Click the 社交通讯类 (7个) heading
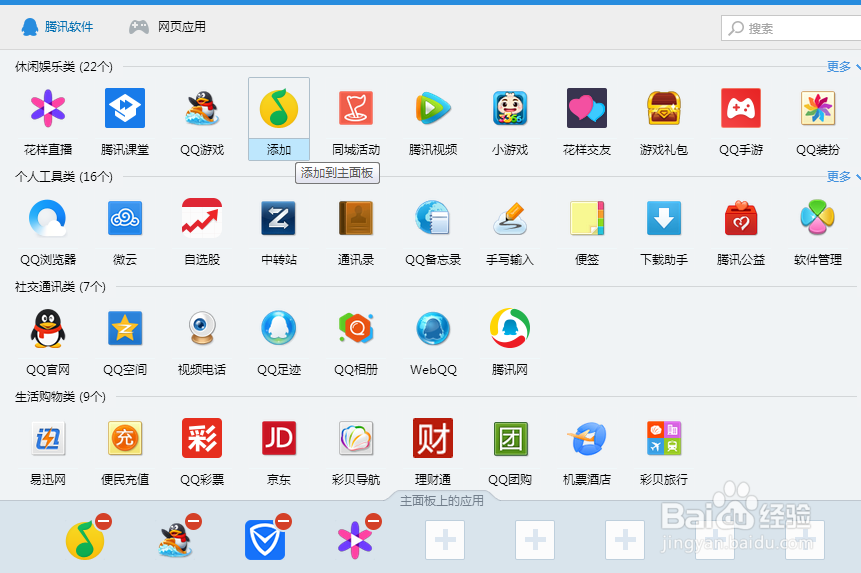 60,286
